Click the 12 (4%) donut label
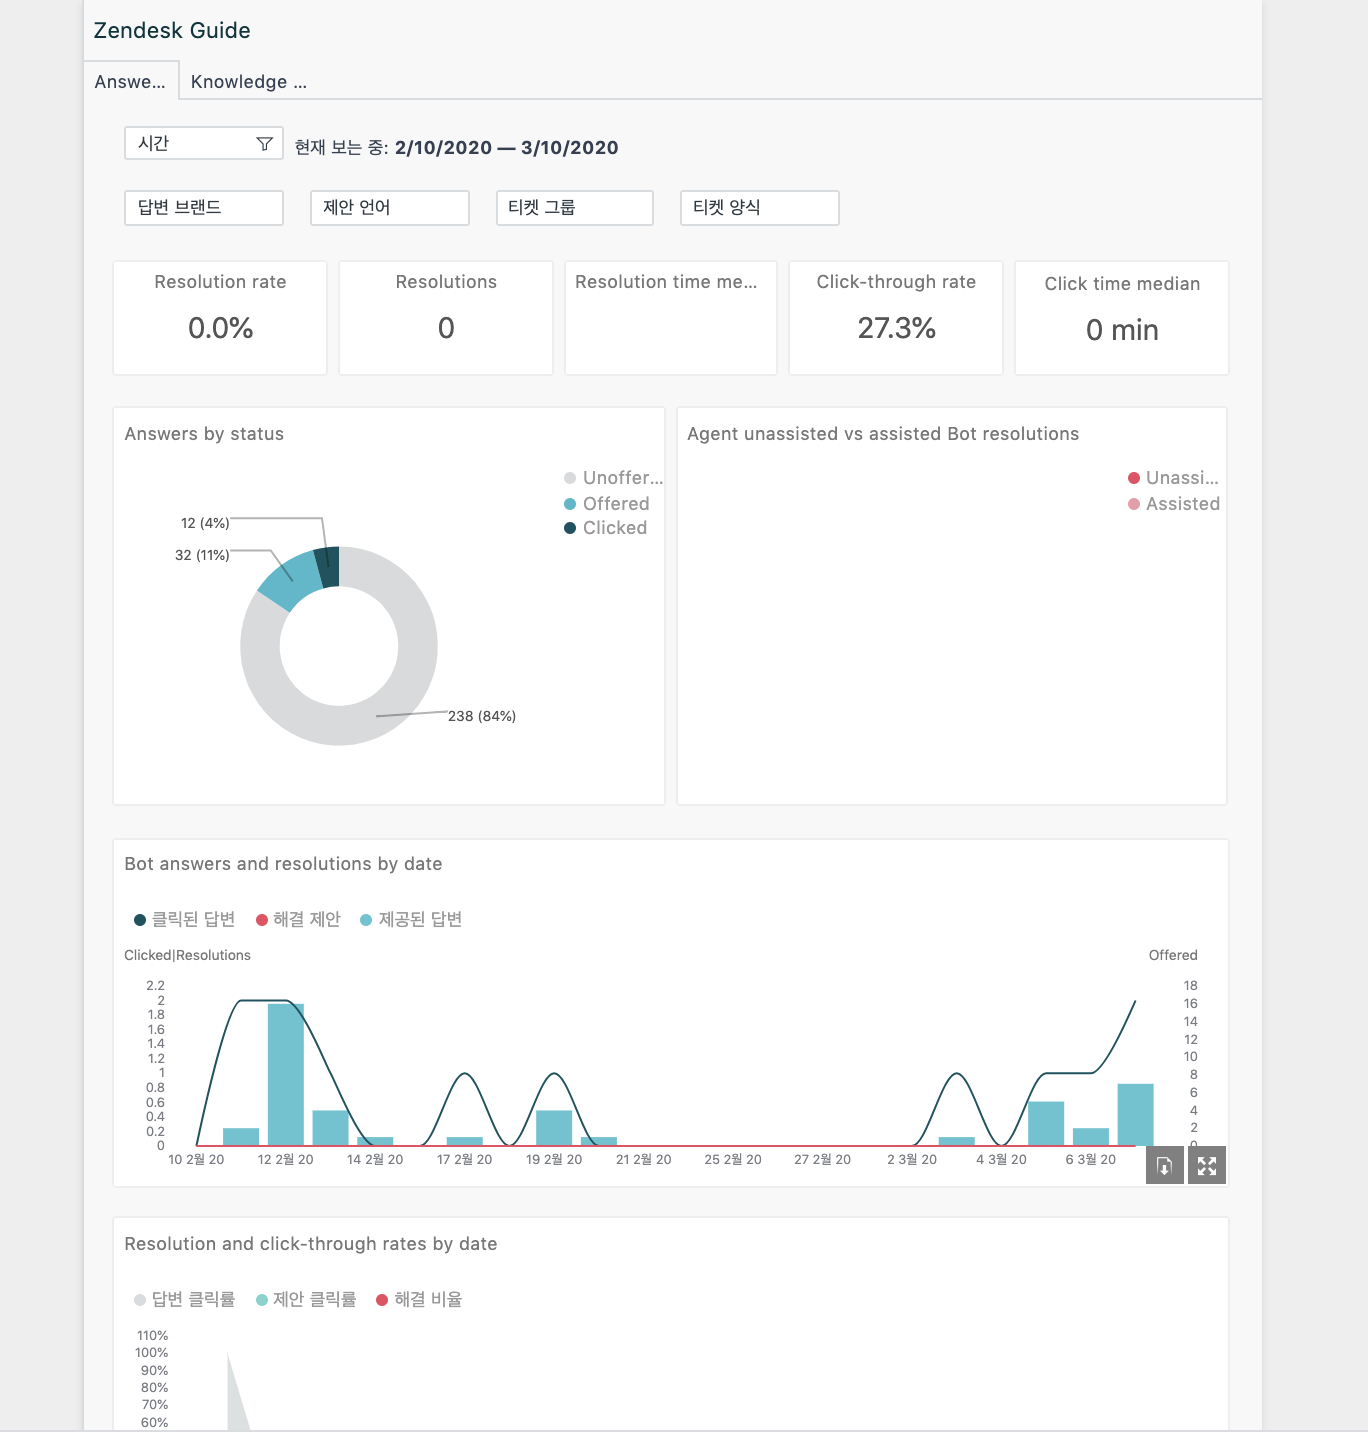Viewport: 1368px width, 1434px height. [205, 523]
